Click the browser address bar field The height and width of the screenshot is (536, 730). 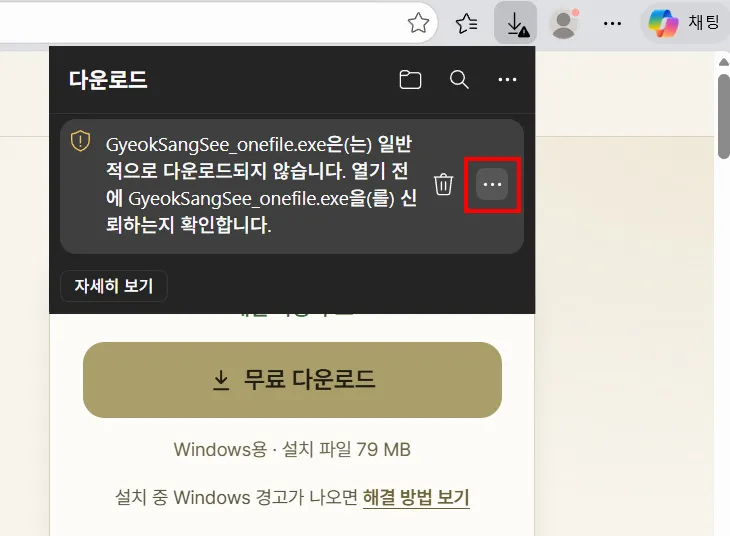coord(219,23)
